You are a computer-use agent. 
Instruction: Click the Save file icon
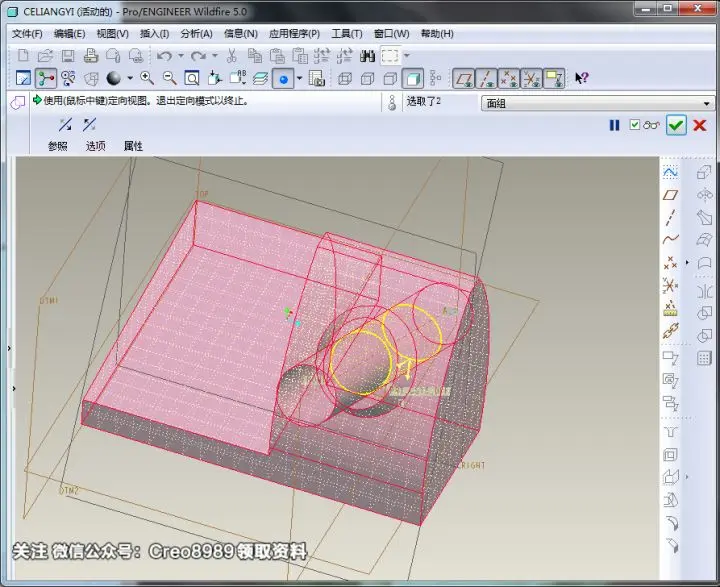tap(68, 56)
